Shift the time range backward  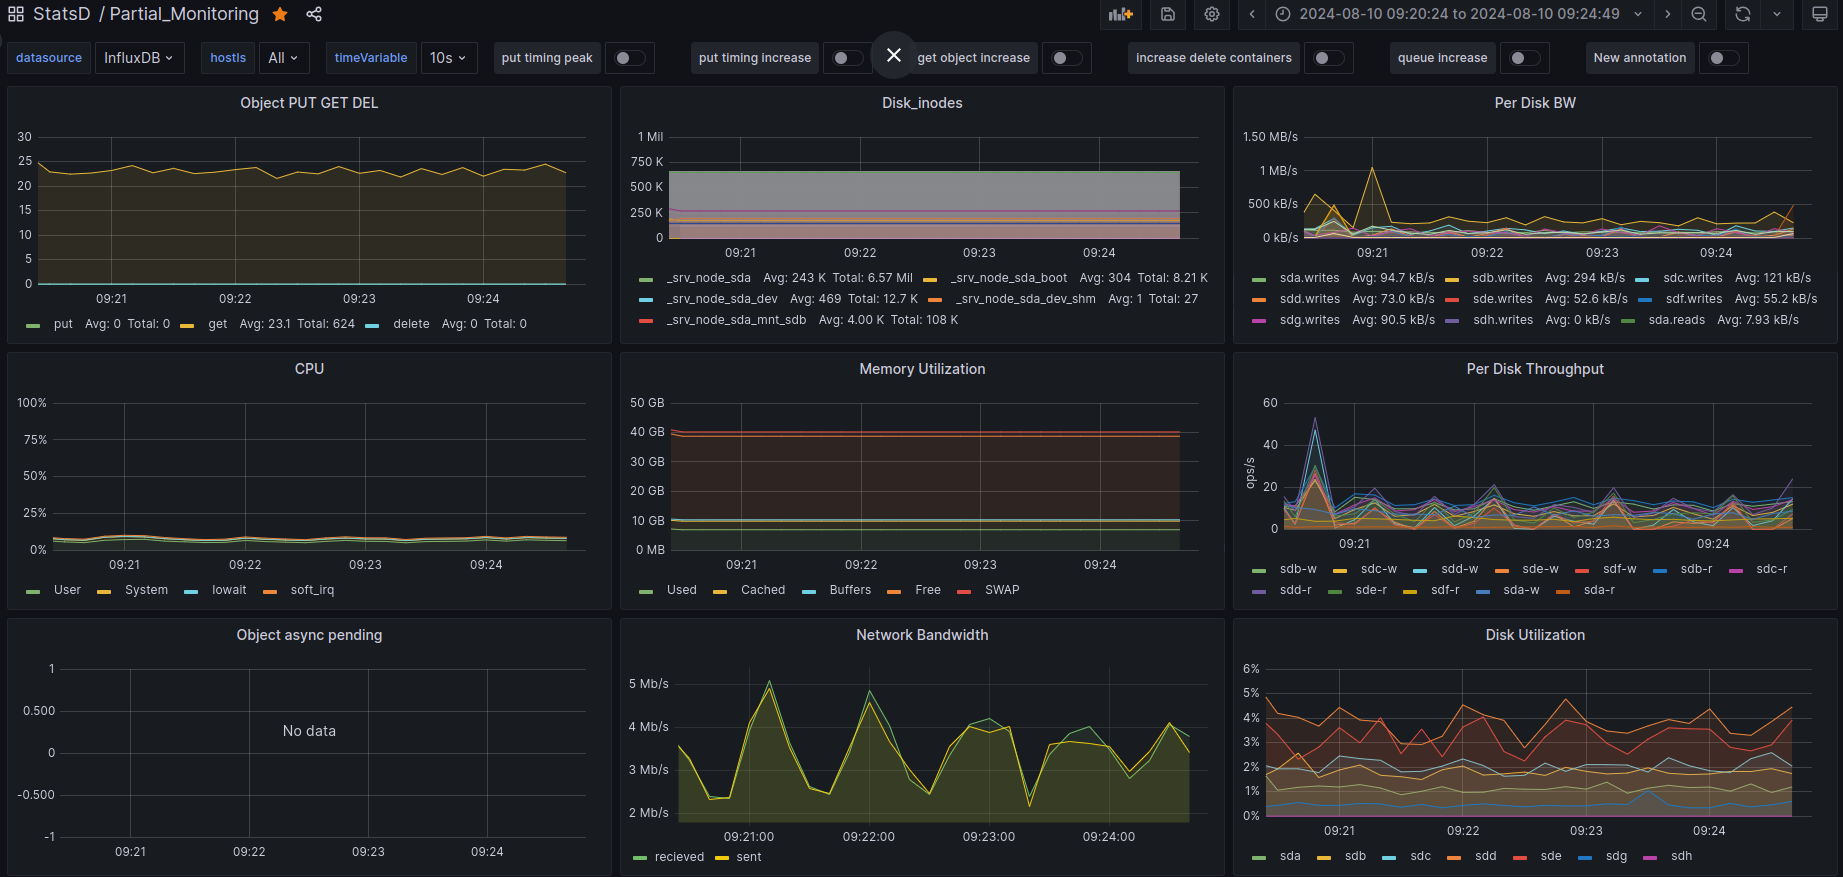[x=1252, y=14]
